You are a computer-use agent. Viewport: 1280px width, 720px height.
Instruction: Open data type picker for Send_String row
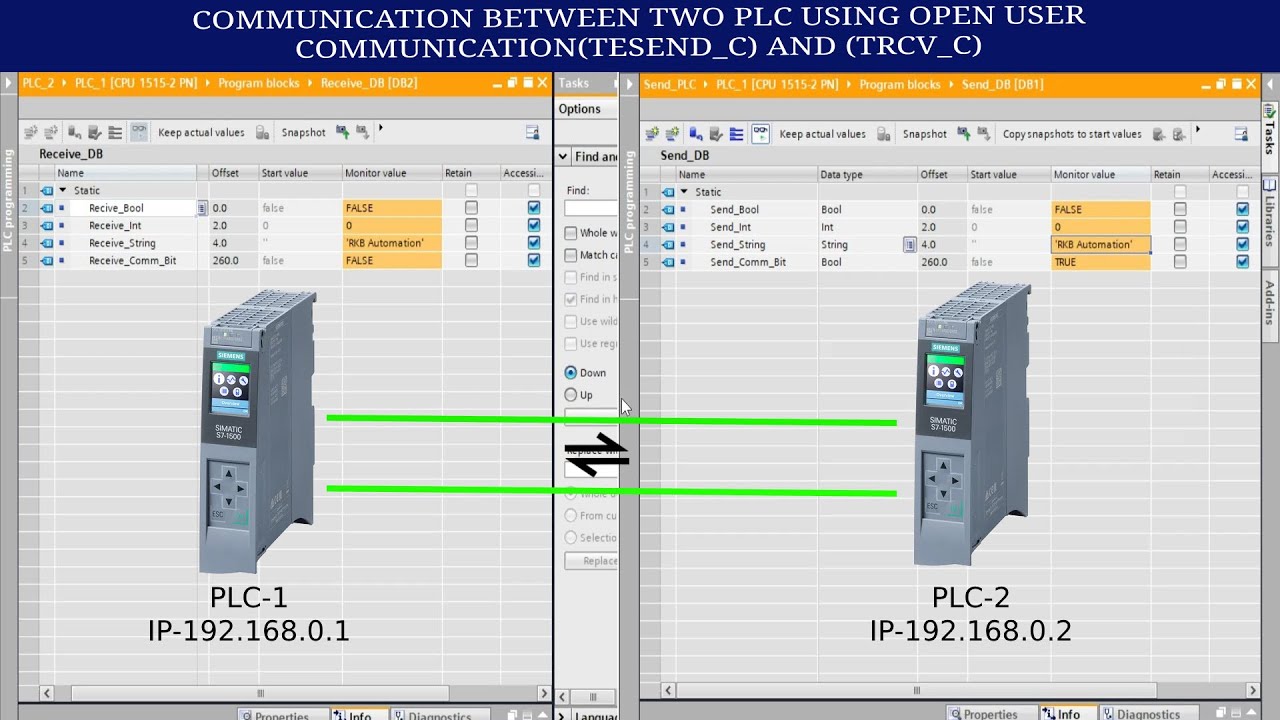pyautogui.click(x=910, y=244)
